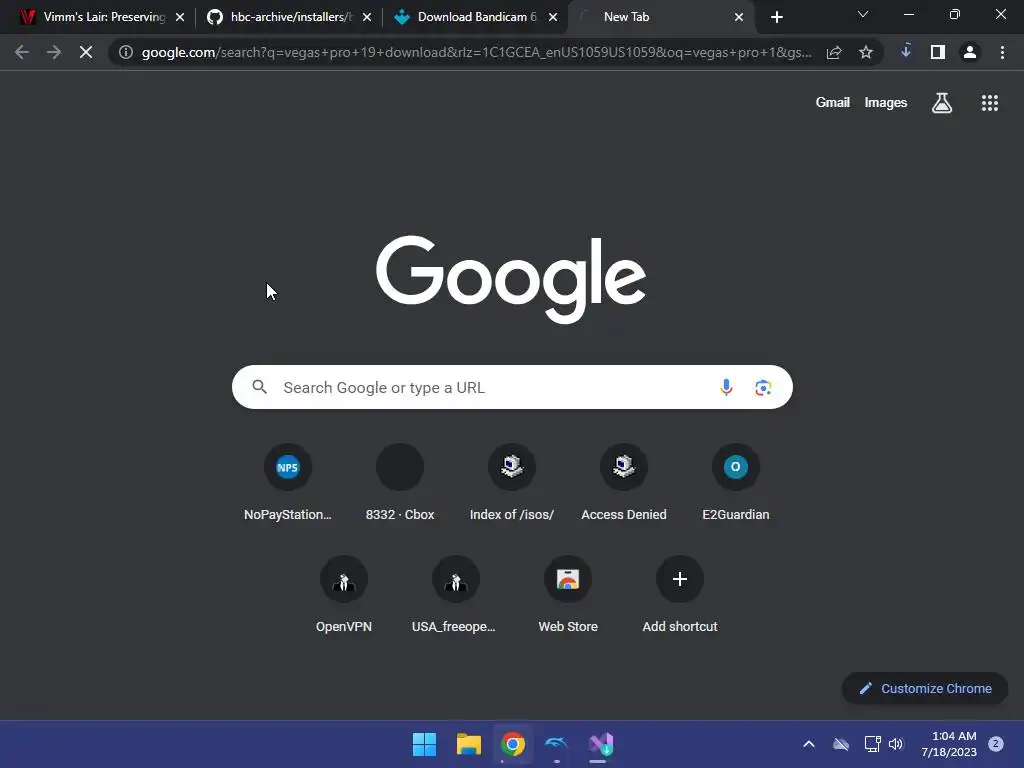Open the Dolphin emulator taskbar icon
The width and height of the screenshot is (1024, 768).
point(556,744)
